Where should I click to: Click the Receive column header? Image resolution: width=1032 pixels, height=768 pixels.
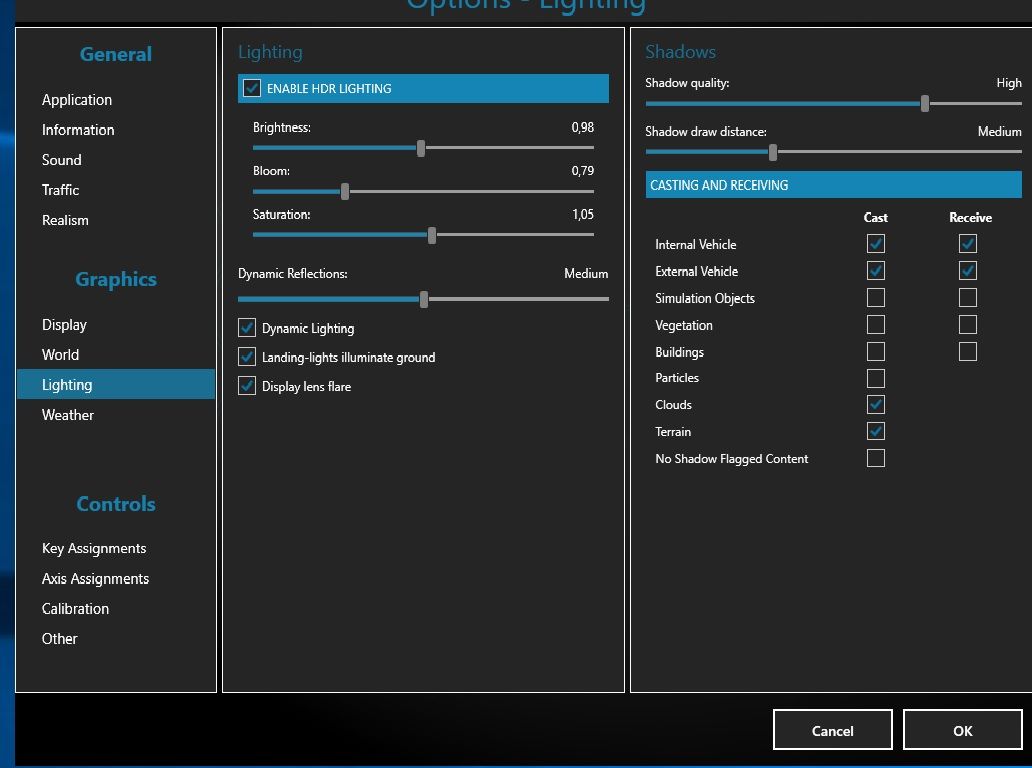click(x=970, y=218)
